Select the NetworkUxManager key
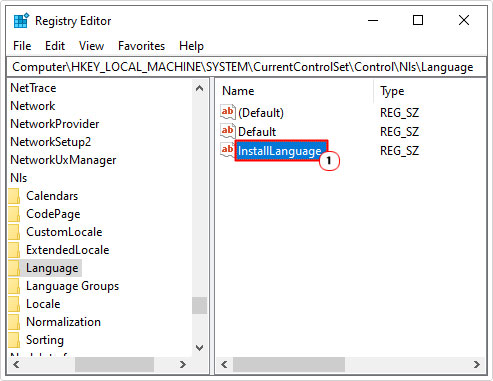The height and width of the screenshot is (381, 493). [x=63, y=160]
